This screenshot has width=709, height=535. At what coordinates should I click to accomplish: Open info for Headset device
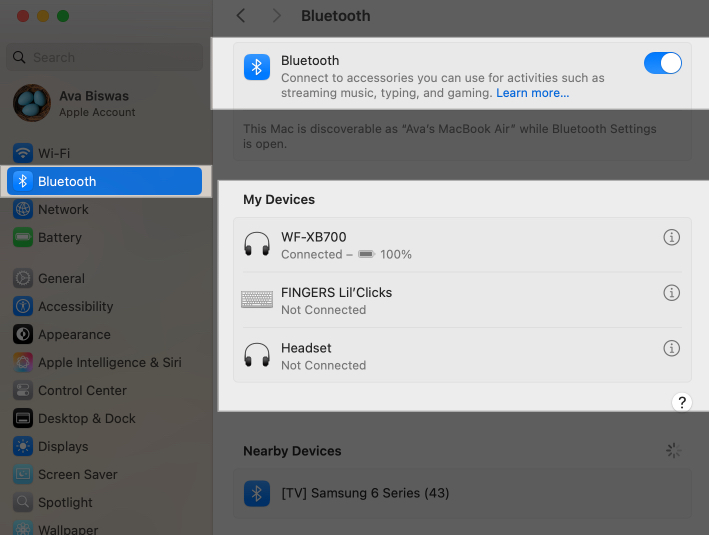coord(671,348)
